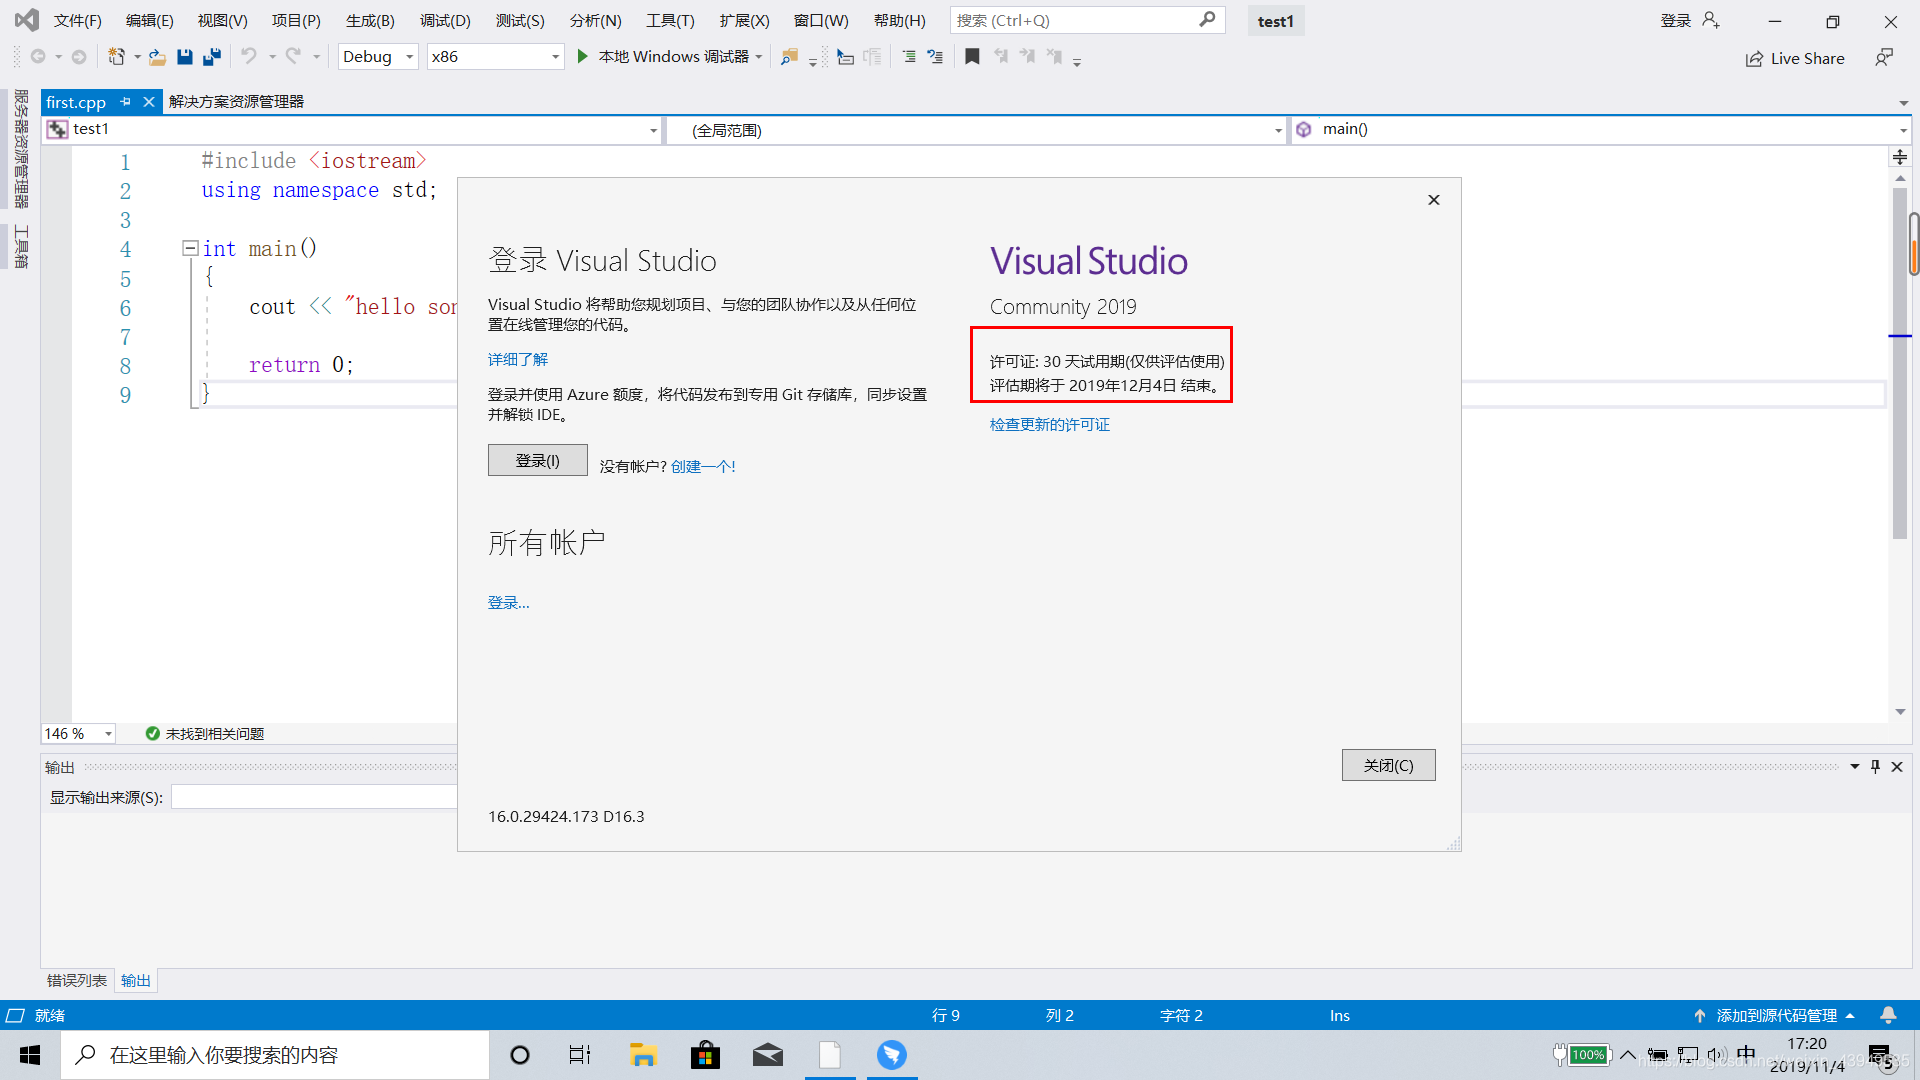This screenshot has width=1920, height=1080.
Task: Click the Save All files toolbar icon
Action: 211,57
